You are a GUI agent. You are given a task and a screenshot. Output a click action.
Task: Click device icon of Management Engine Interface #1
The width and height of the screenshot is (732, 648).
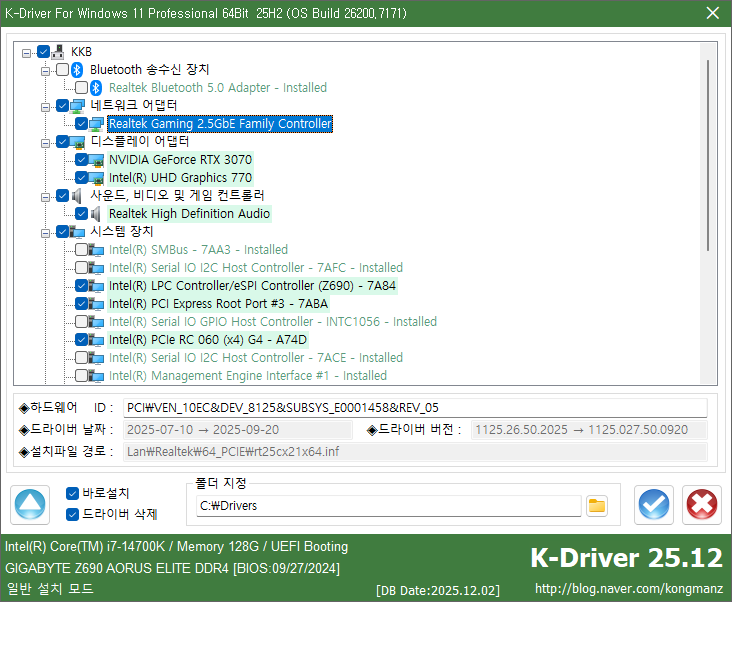click(96, 376)
